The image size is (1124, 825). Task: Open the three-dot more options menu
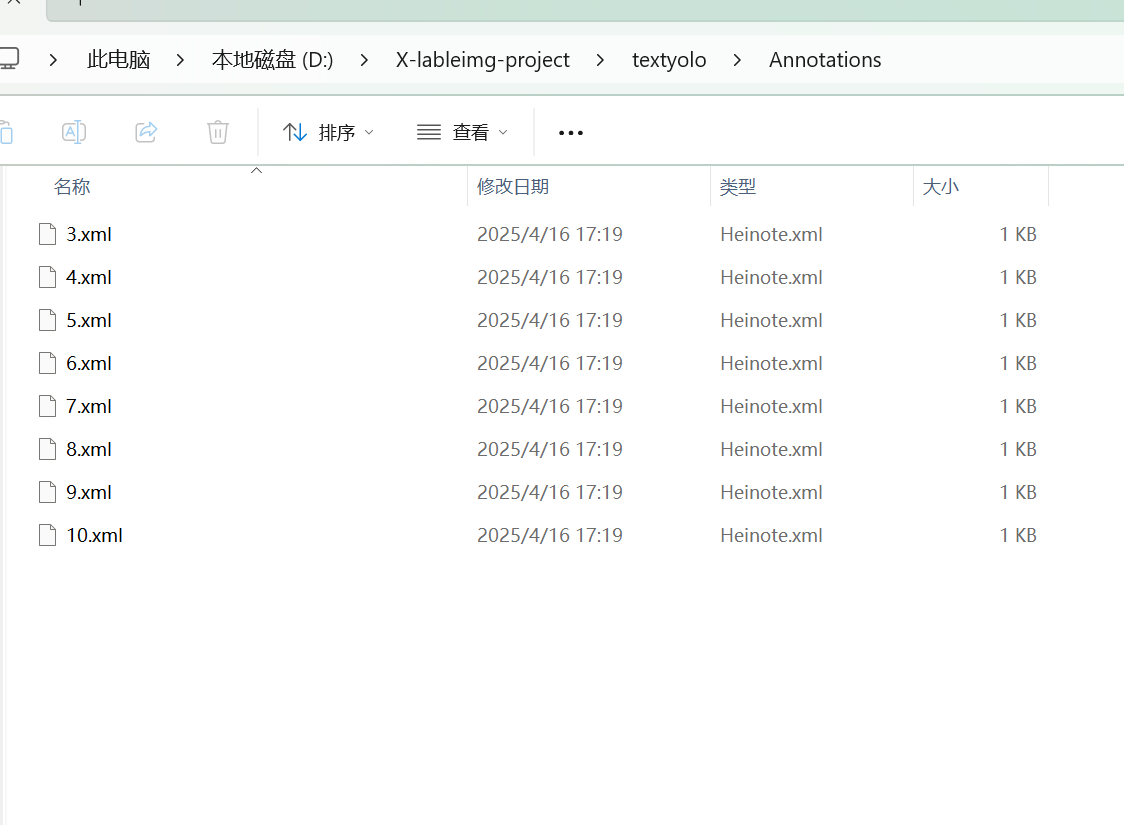(x=570, y=133)
